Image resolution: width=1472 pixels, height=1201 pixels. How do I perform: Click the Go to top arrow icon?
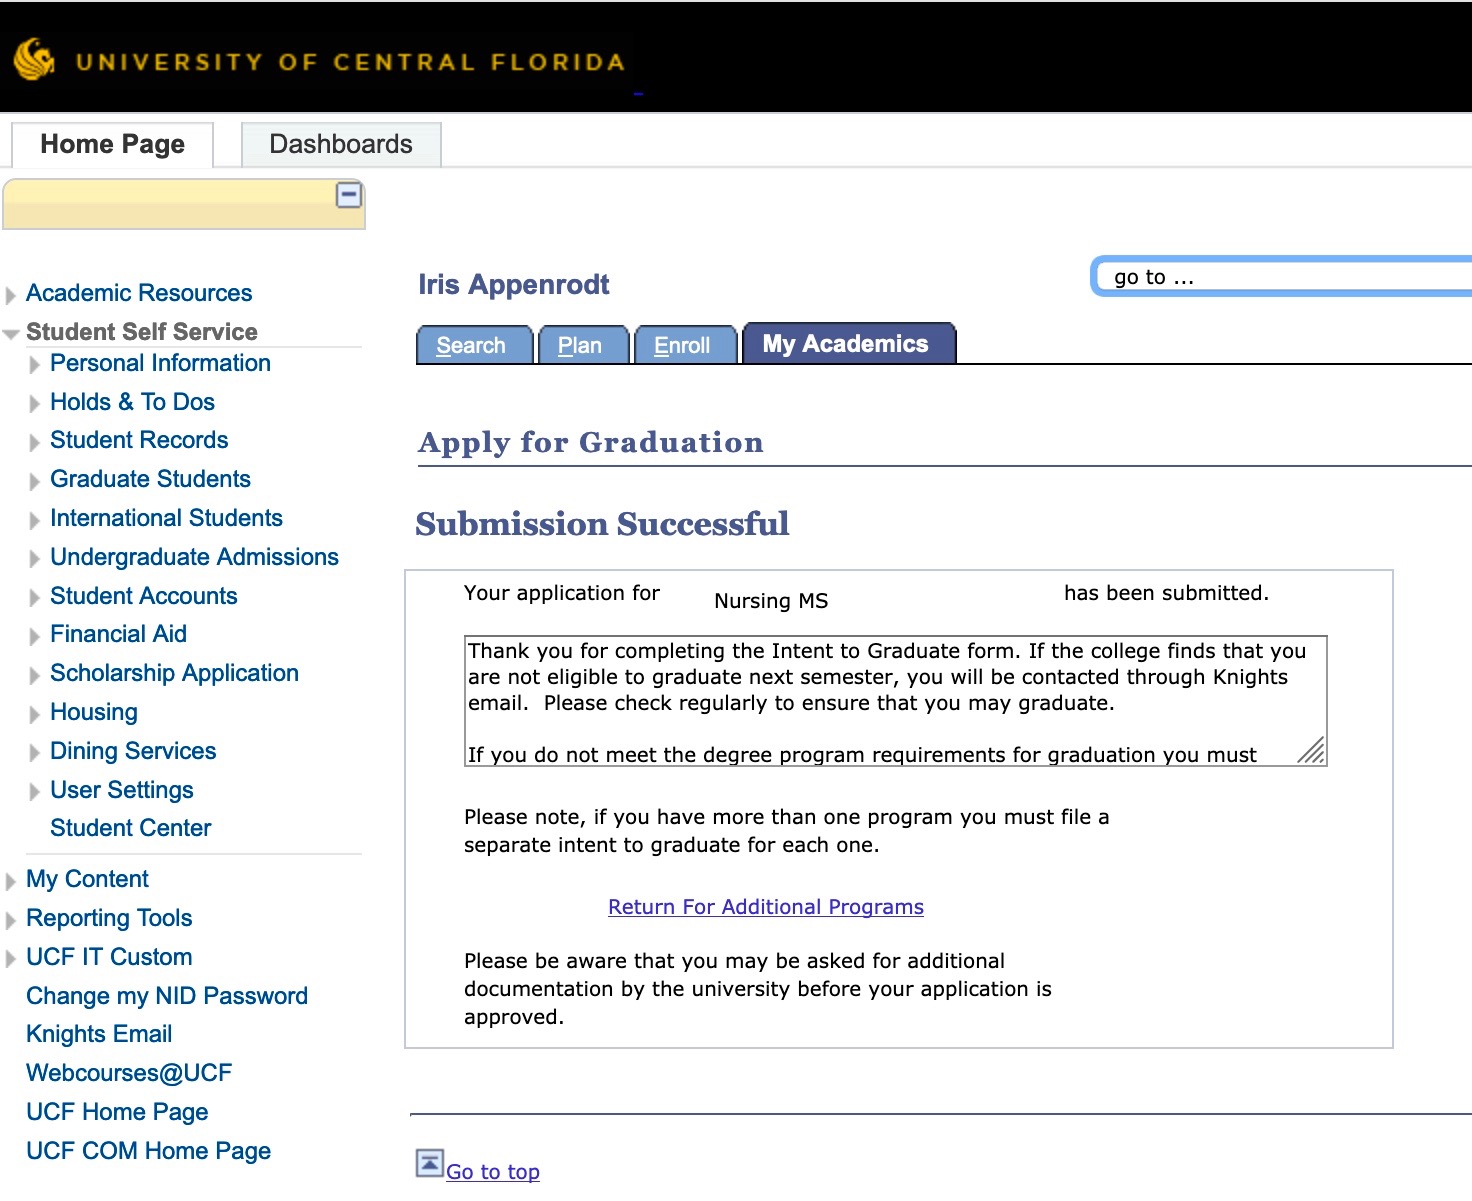429,1163
